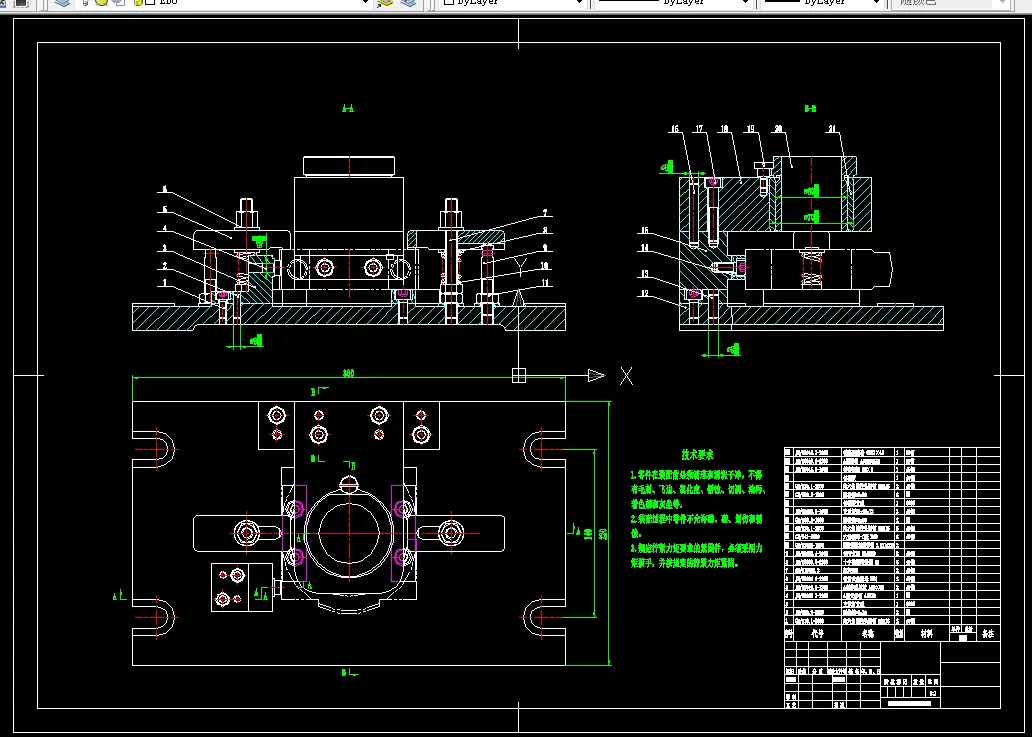
Task: Click the UCS X axis label
Action: (626, 376)
